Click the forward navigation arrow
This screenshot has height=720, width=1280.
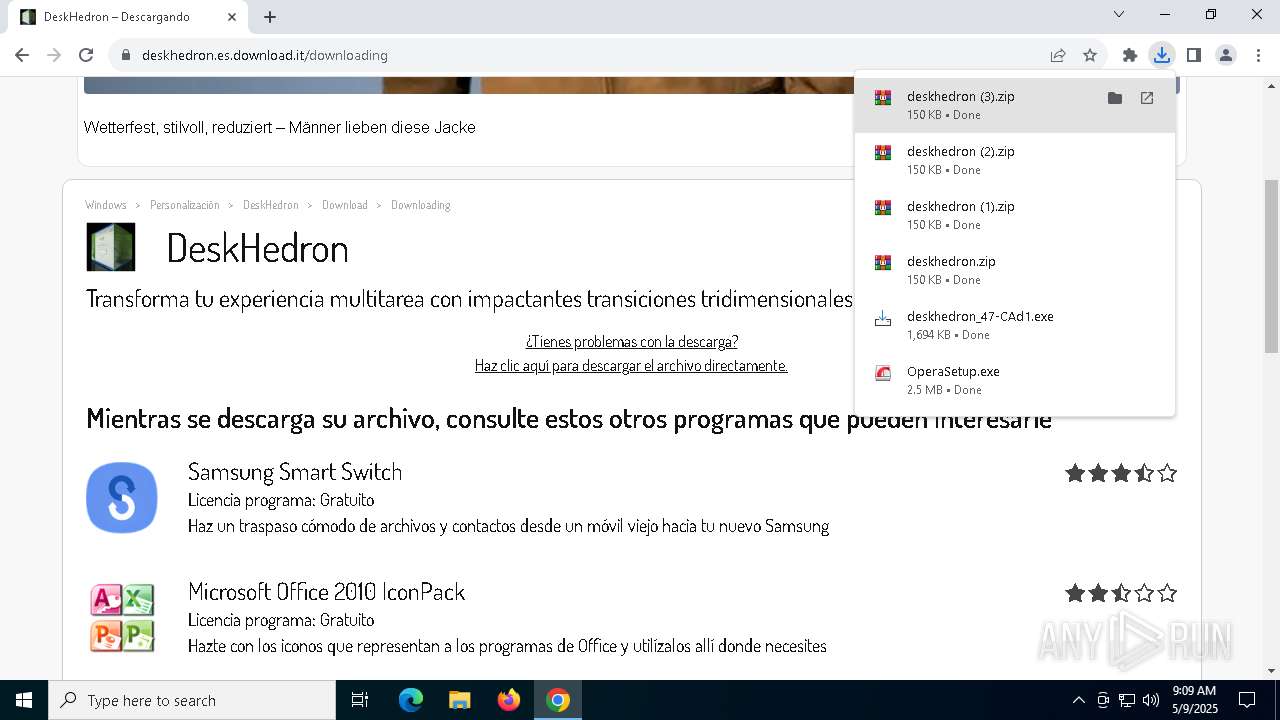coord(54,55)
